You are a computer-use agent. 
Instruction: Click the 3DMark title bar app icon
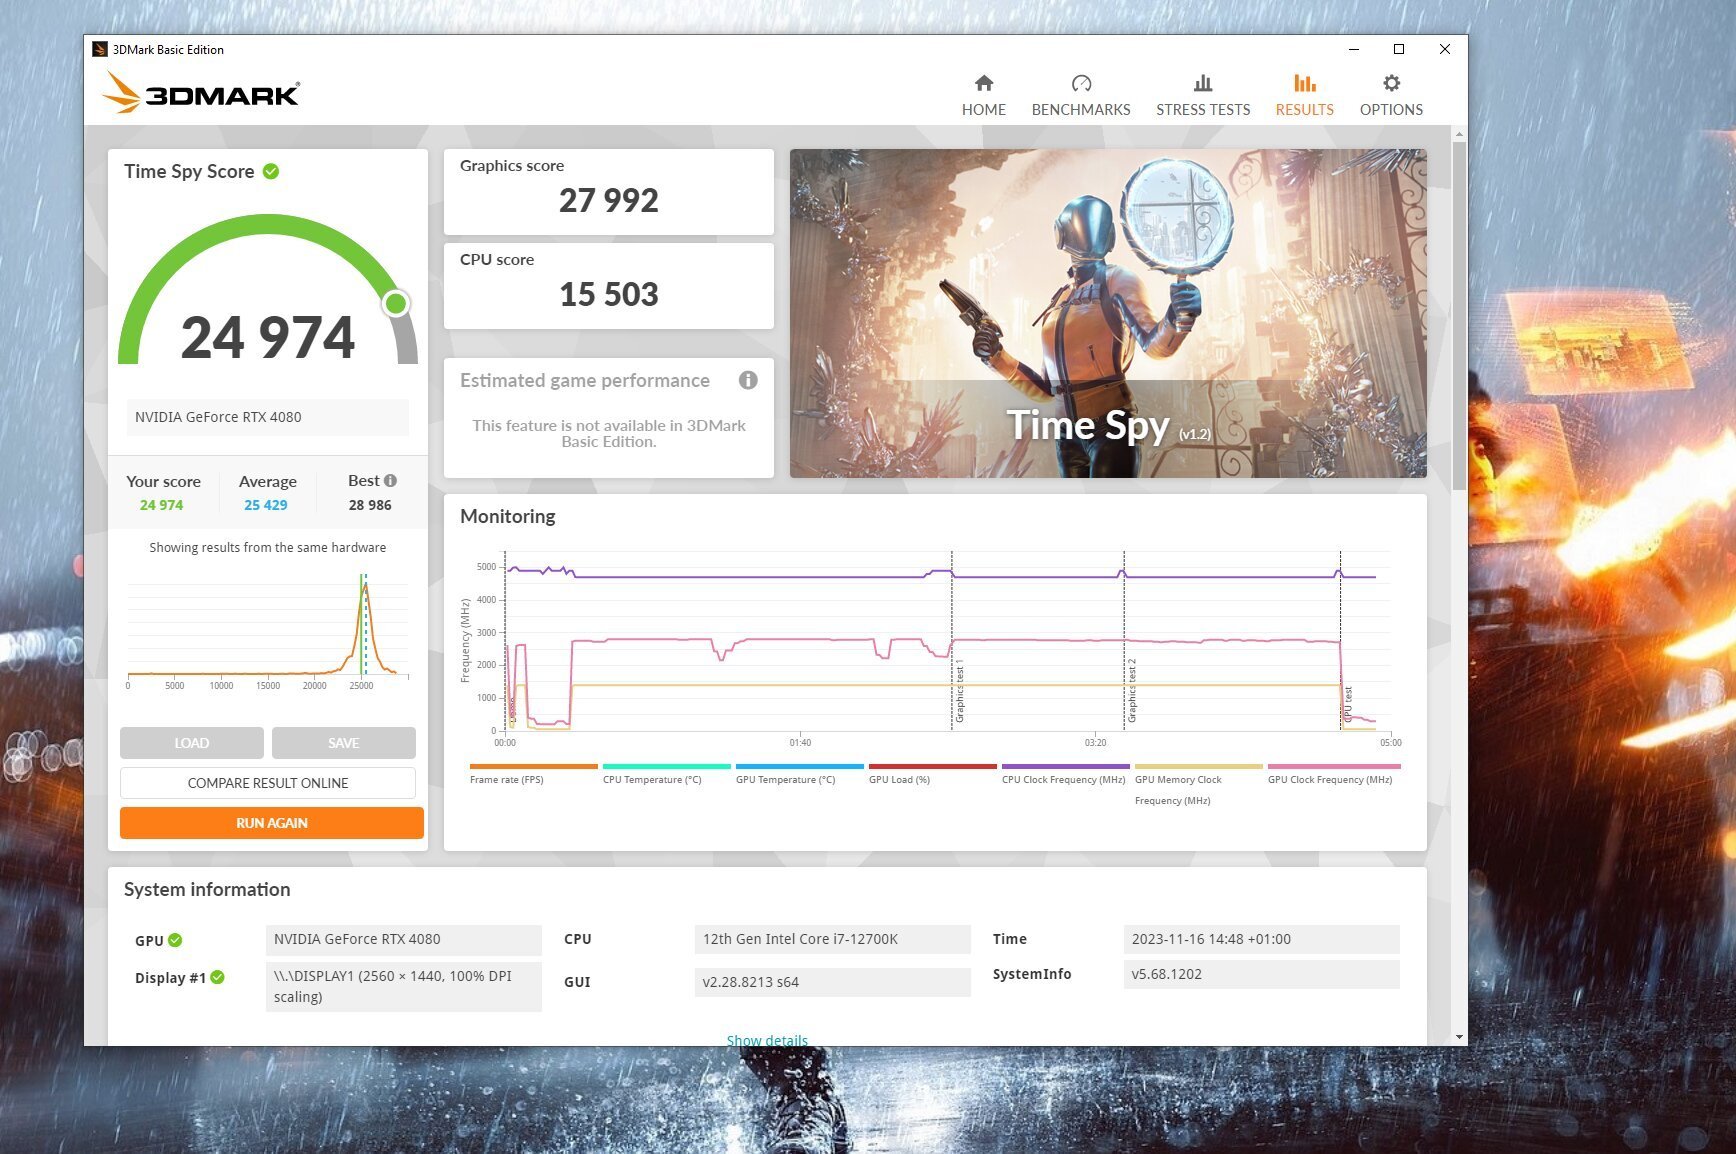(x=100, y=49)
